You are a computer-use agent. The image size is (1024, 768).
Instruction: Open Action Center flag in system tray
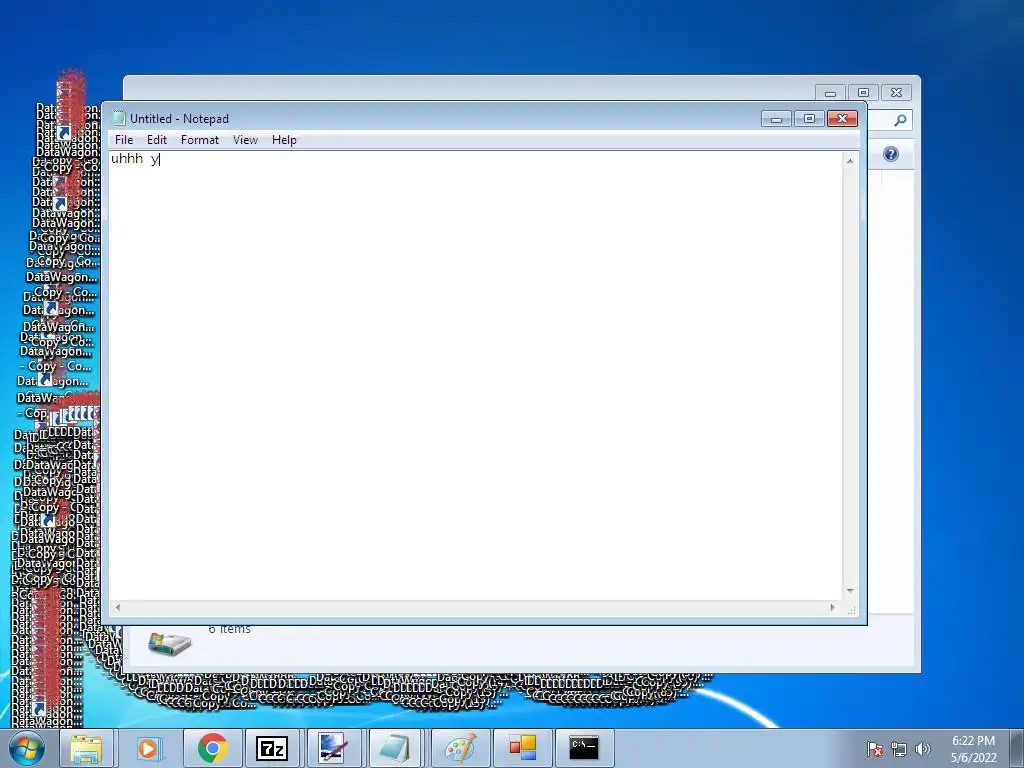(x=875, y=749)
